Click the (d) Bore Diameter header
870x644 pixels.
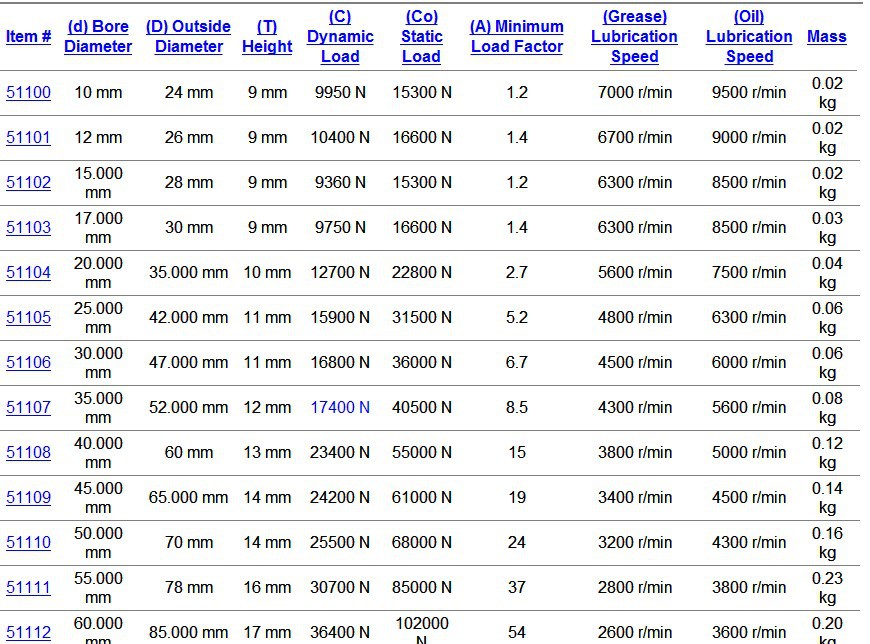[x=98, y=37]
